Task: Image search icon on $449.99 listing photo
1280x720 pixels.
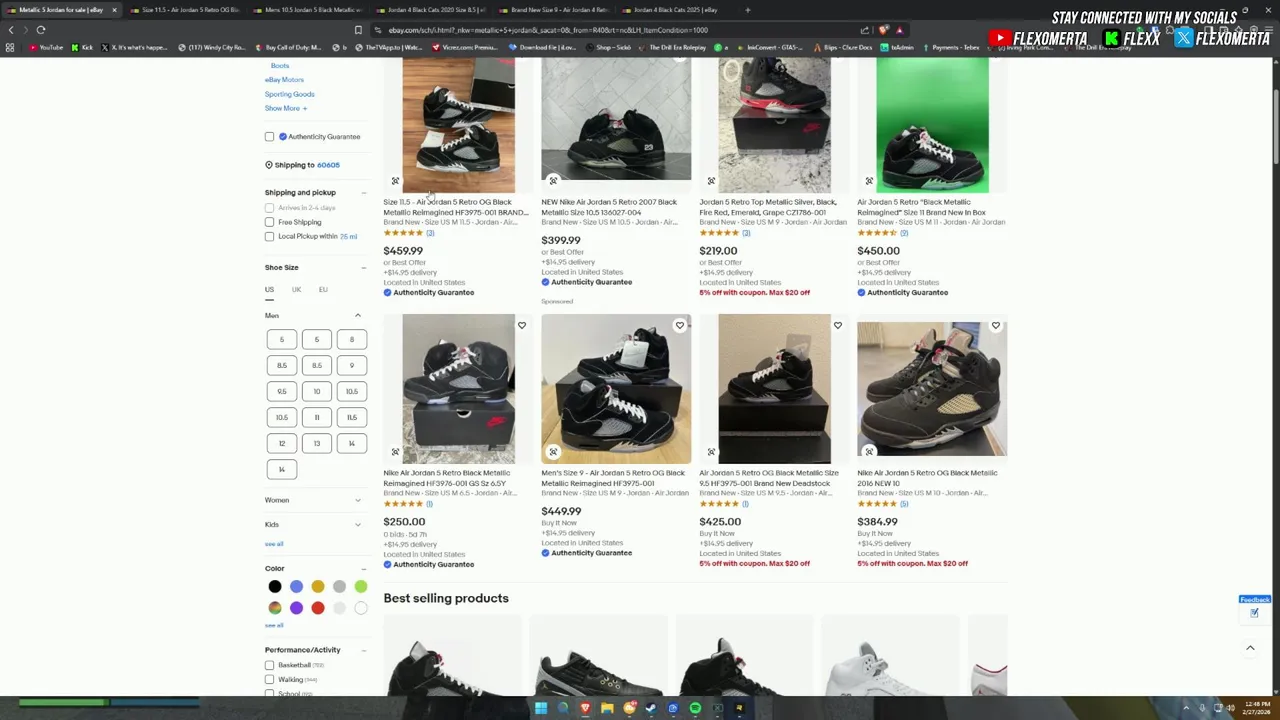Action: pos(553,452)
